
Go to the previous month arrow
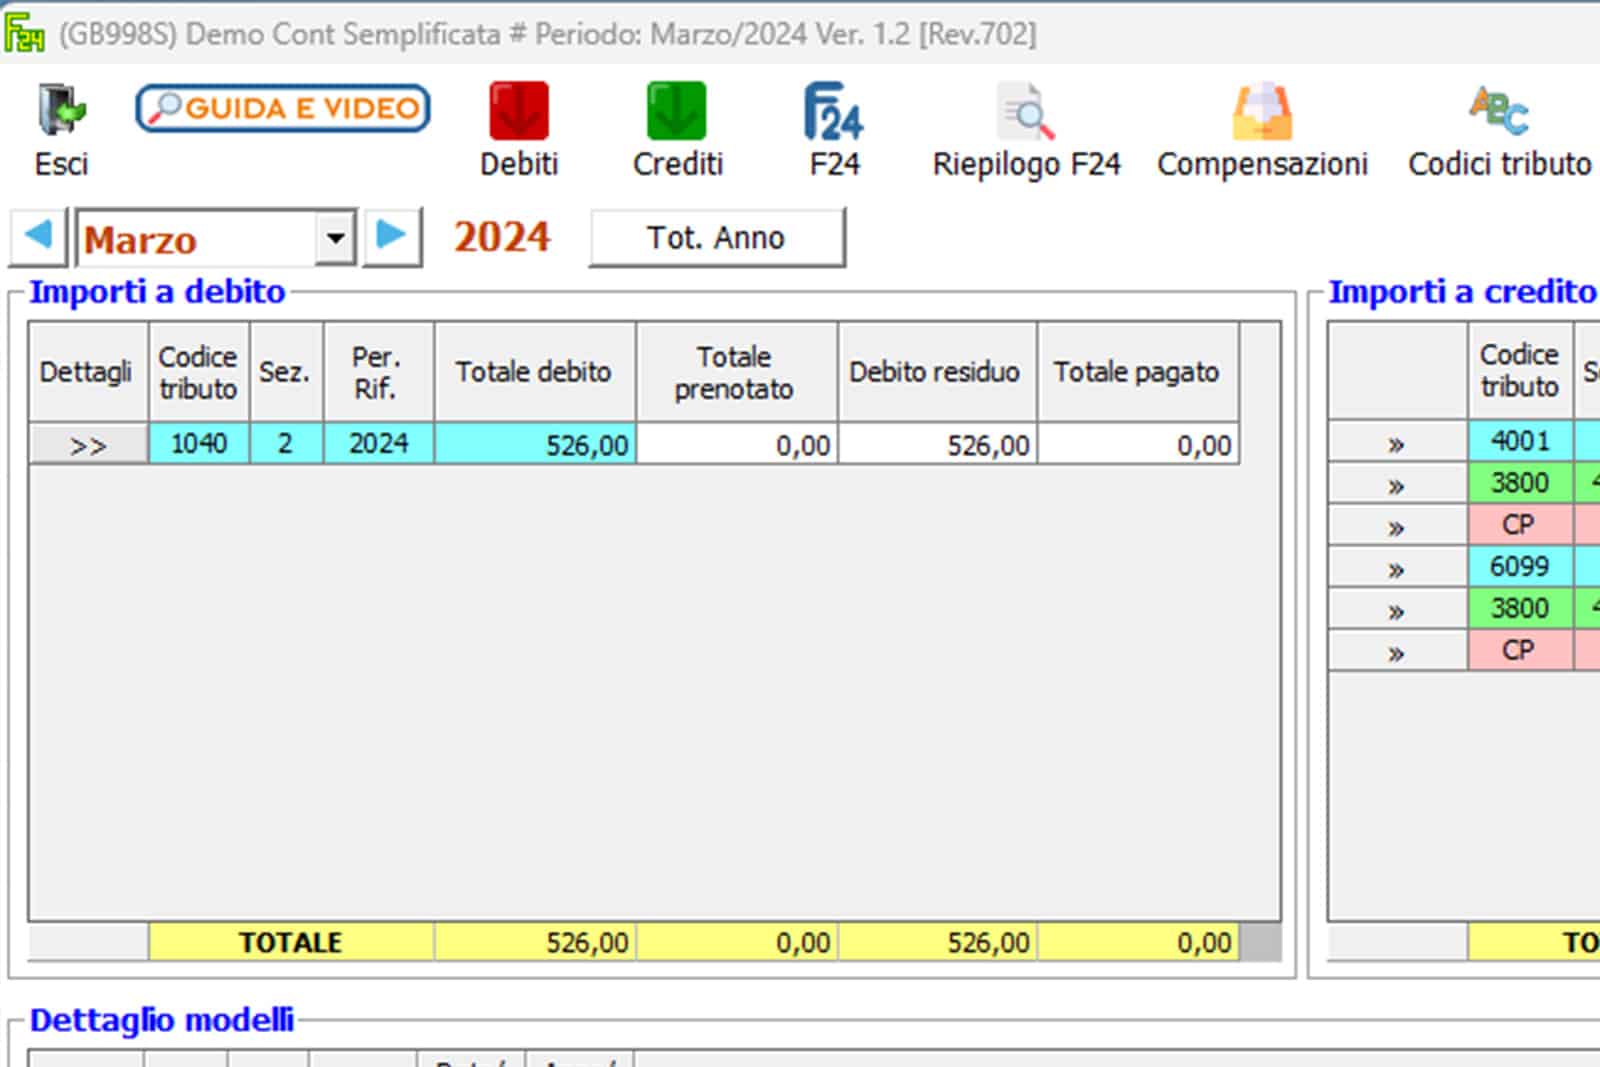point(38,237)
